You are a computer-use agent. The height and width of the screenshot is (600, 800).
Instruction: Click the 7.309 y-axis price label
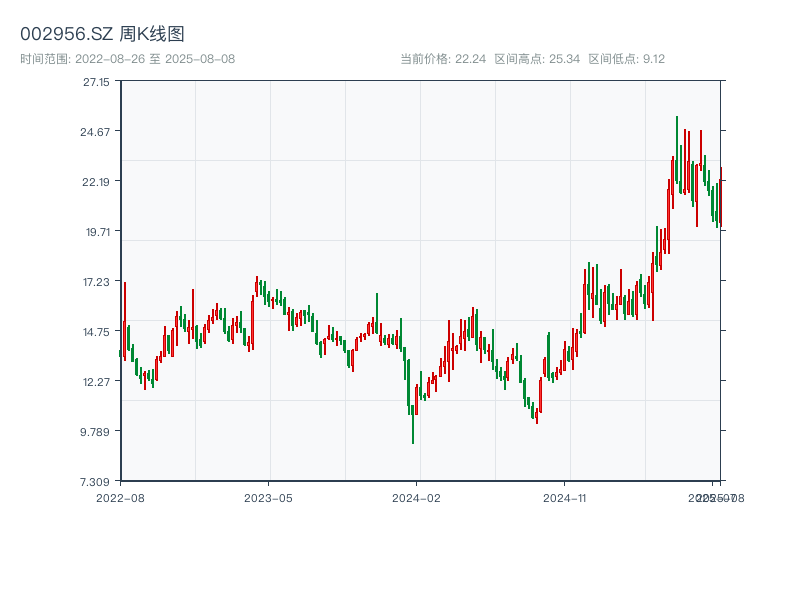[97, 482]
